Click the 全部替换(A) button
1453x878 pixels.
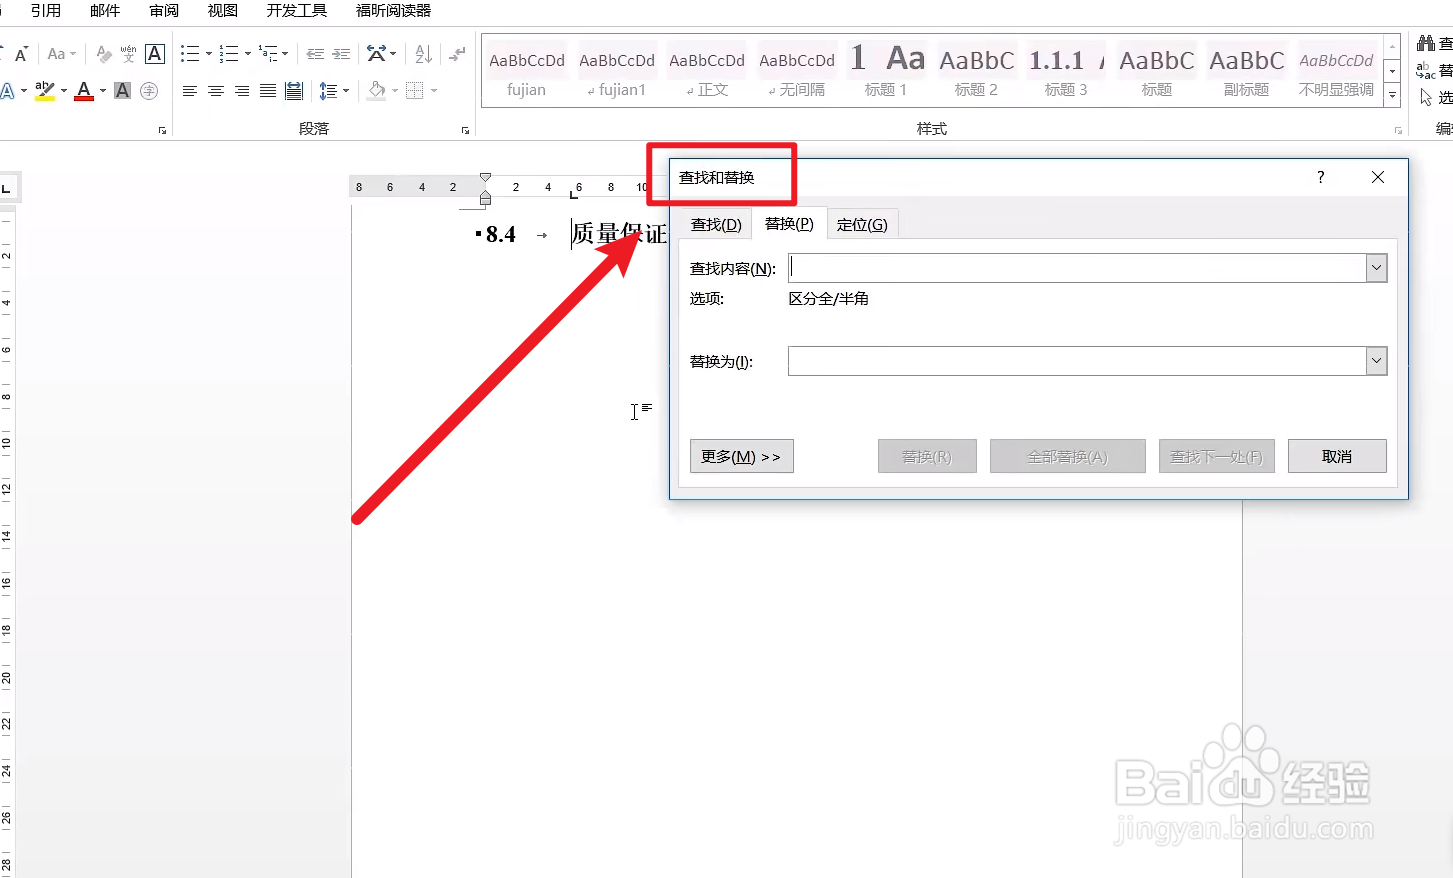click(1067, 456)
